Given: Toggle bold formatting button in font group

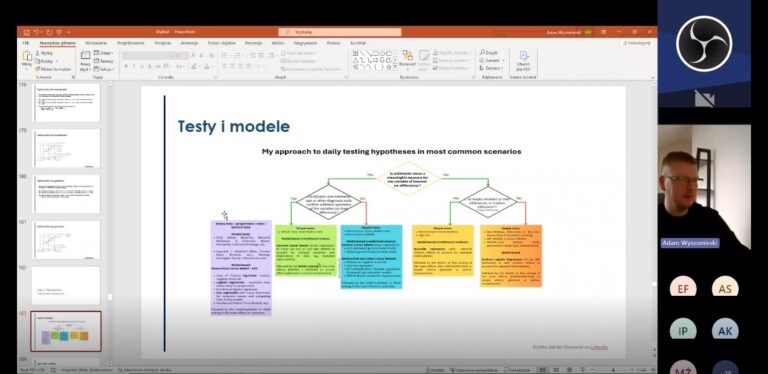Looking at the screenshot, I should click(x=126, y=66).
